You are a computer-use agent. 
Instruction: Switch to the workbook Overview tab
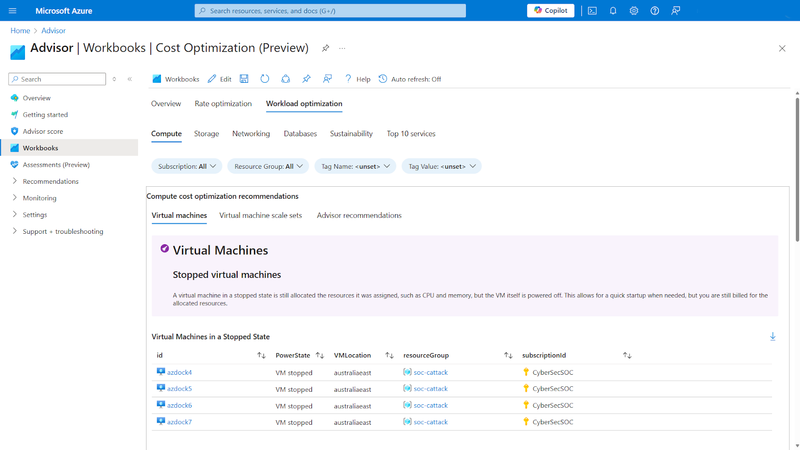[166, 104]
